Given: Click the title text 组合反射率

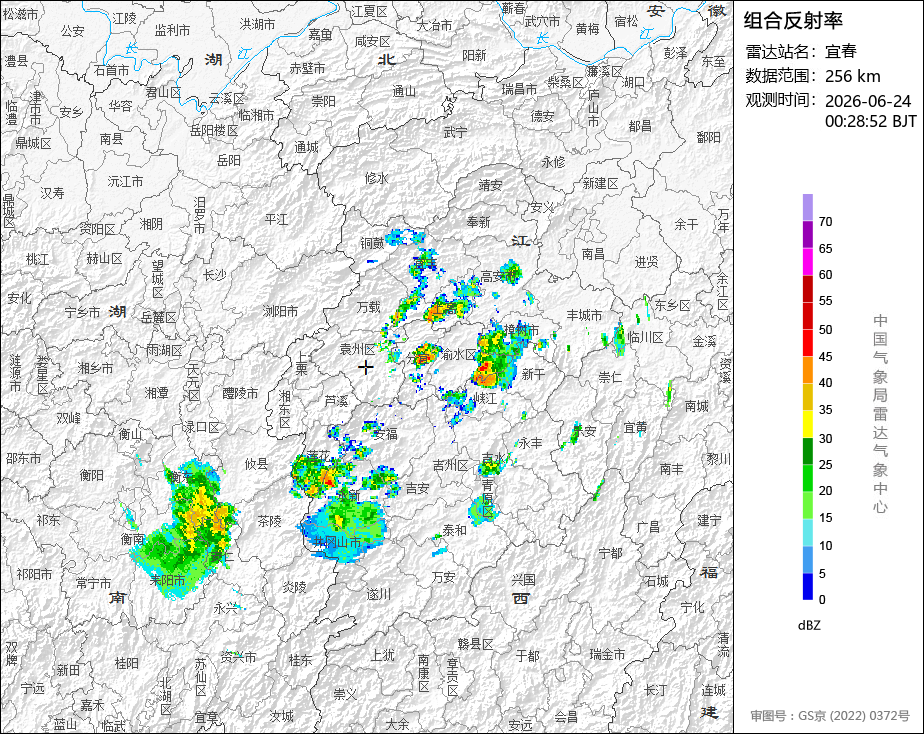Looking at the screenshot, I should coord(793,21).
